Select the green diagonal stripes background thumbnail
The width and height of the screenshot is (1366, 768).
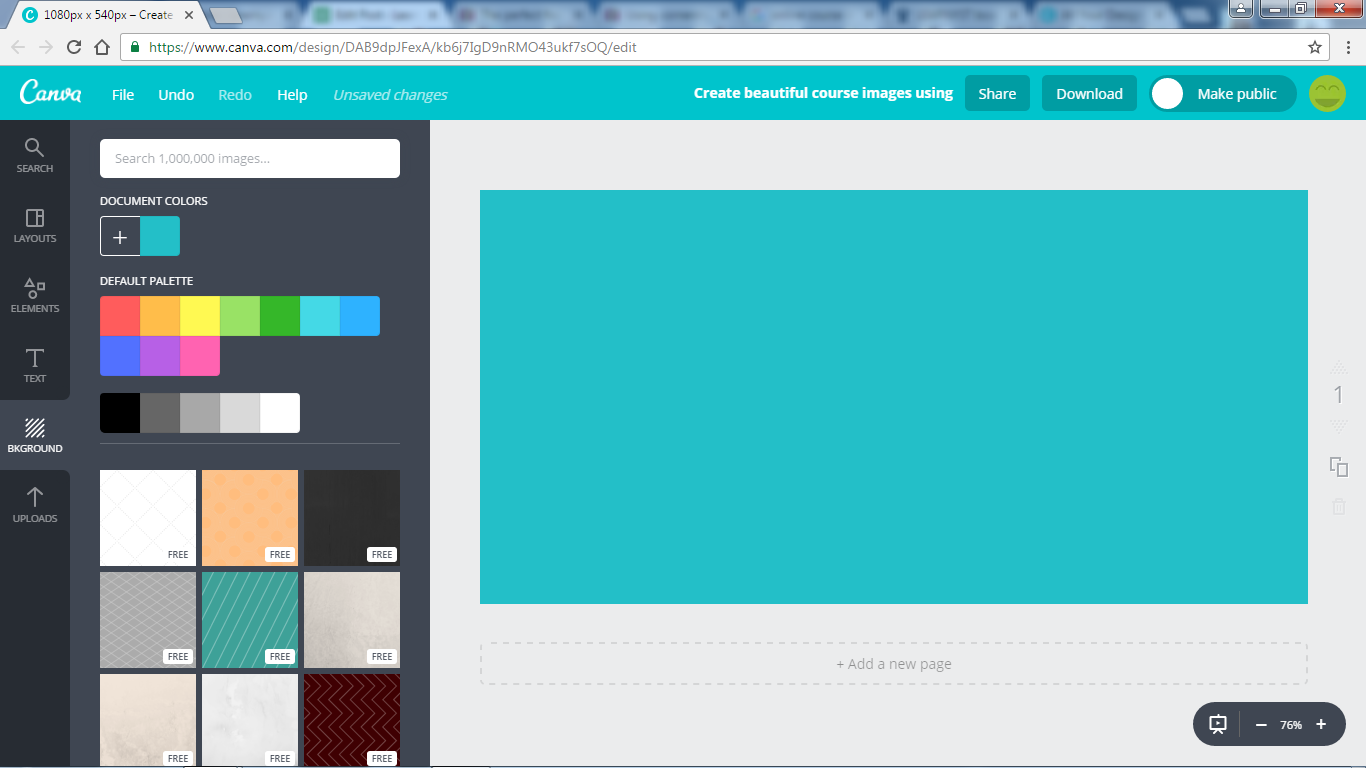(x=249, y=619)
